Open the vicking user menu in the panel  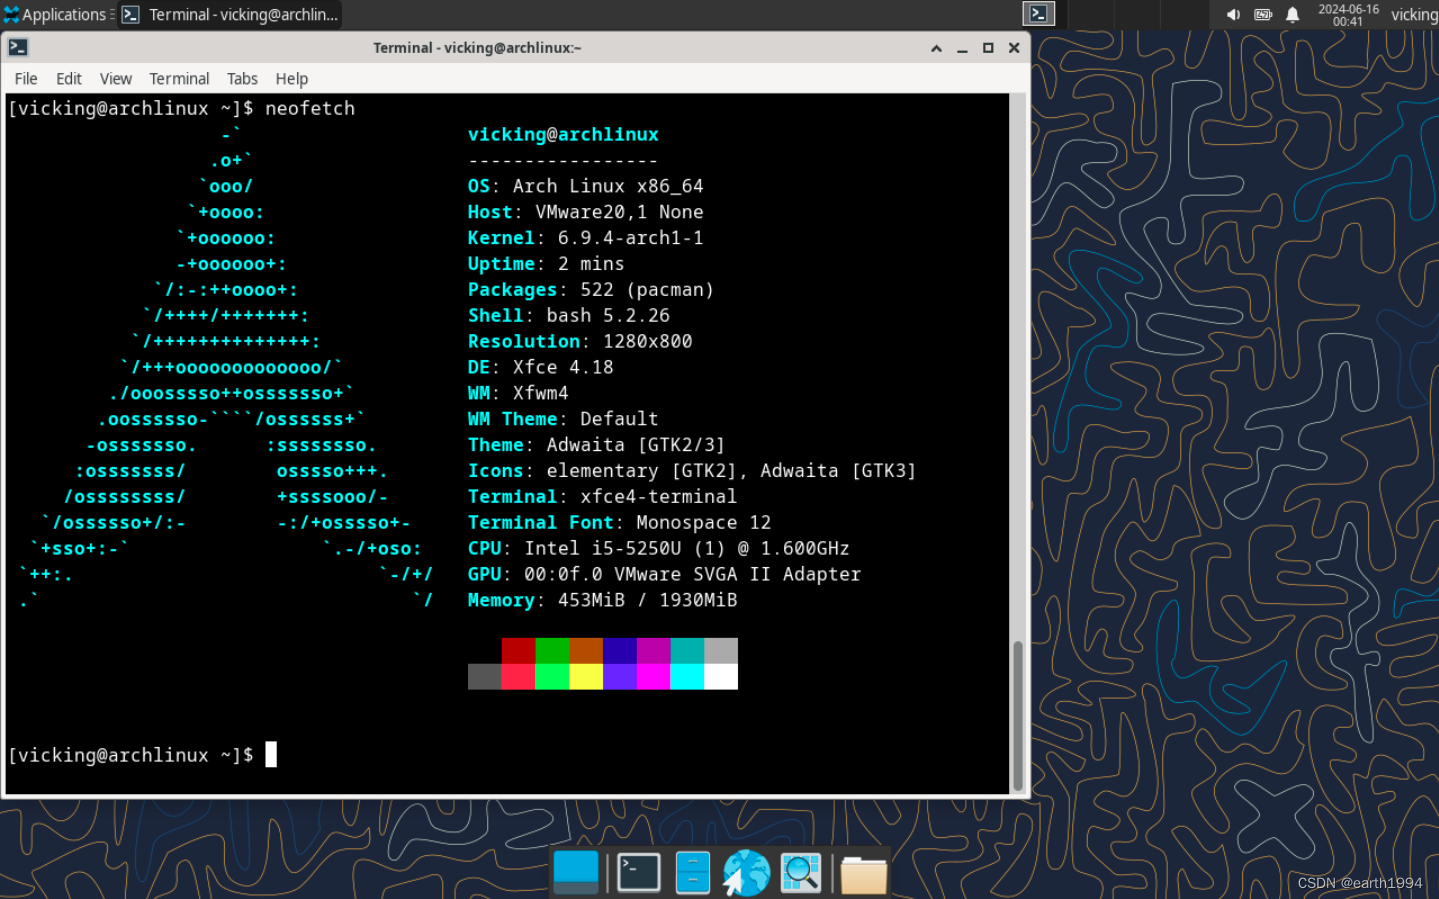click(1414, 14)
